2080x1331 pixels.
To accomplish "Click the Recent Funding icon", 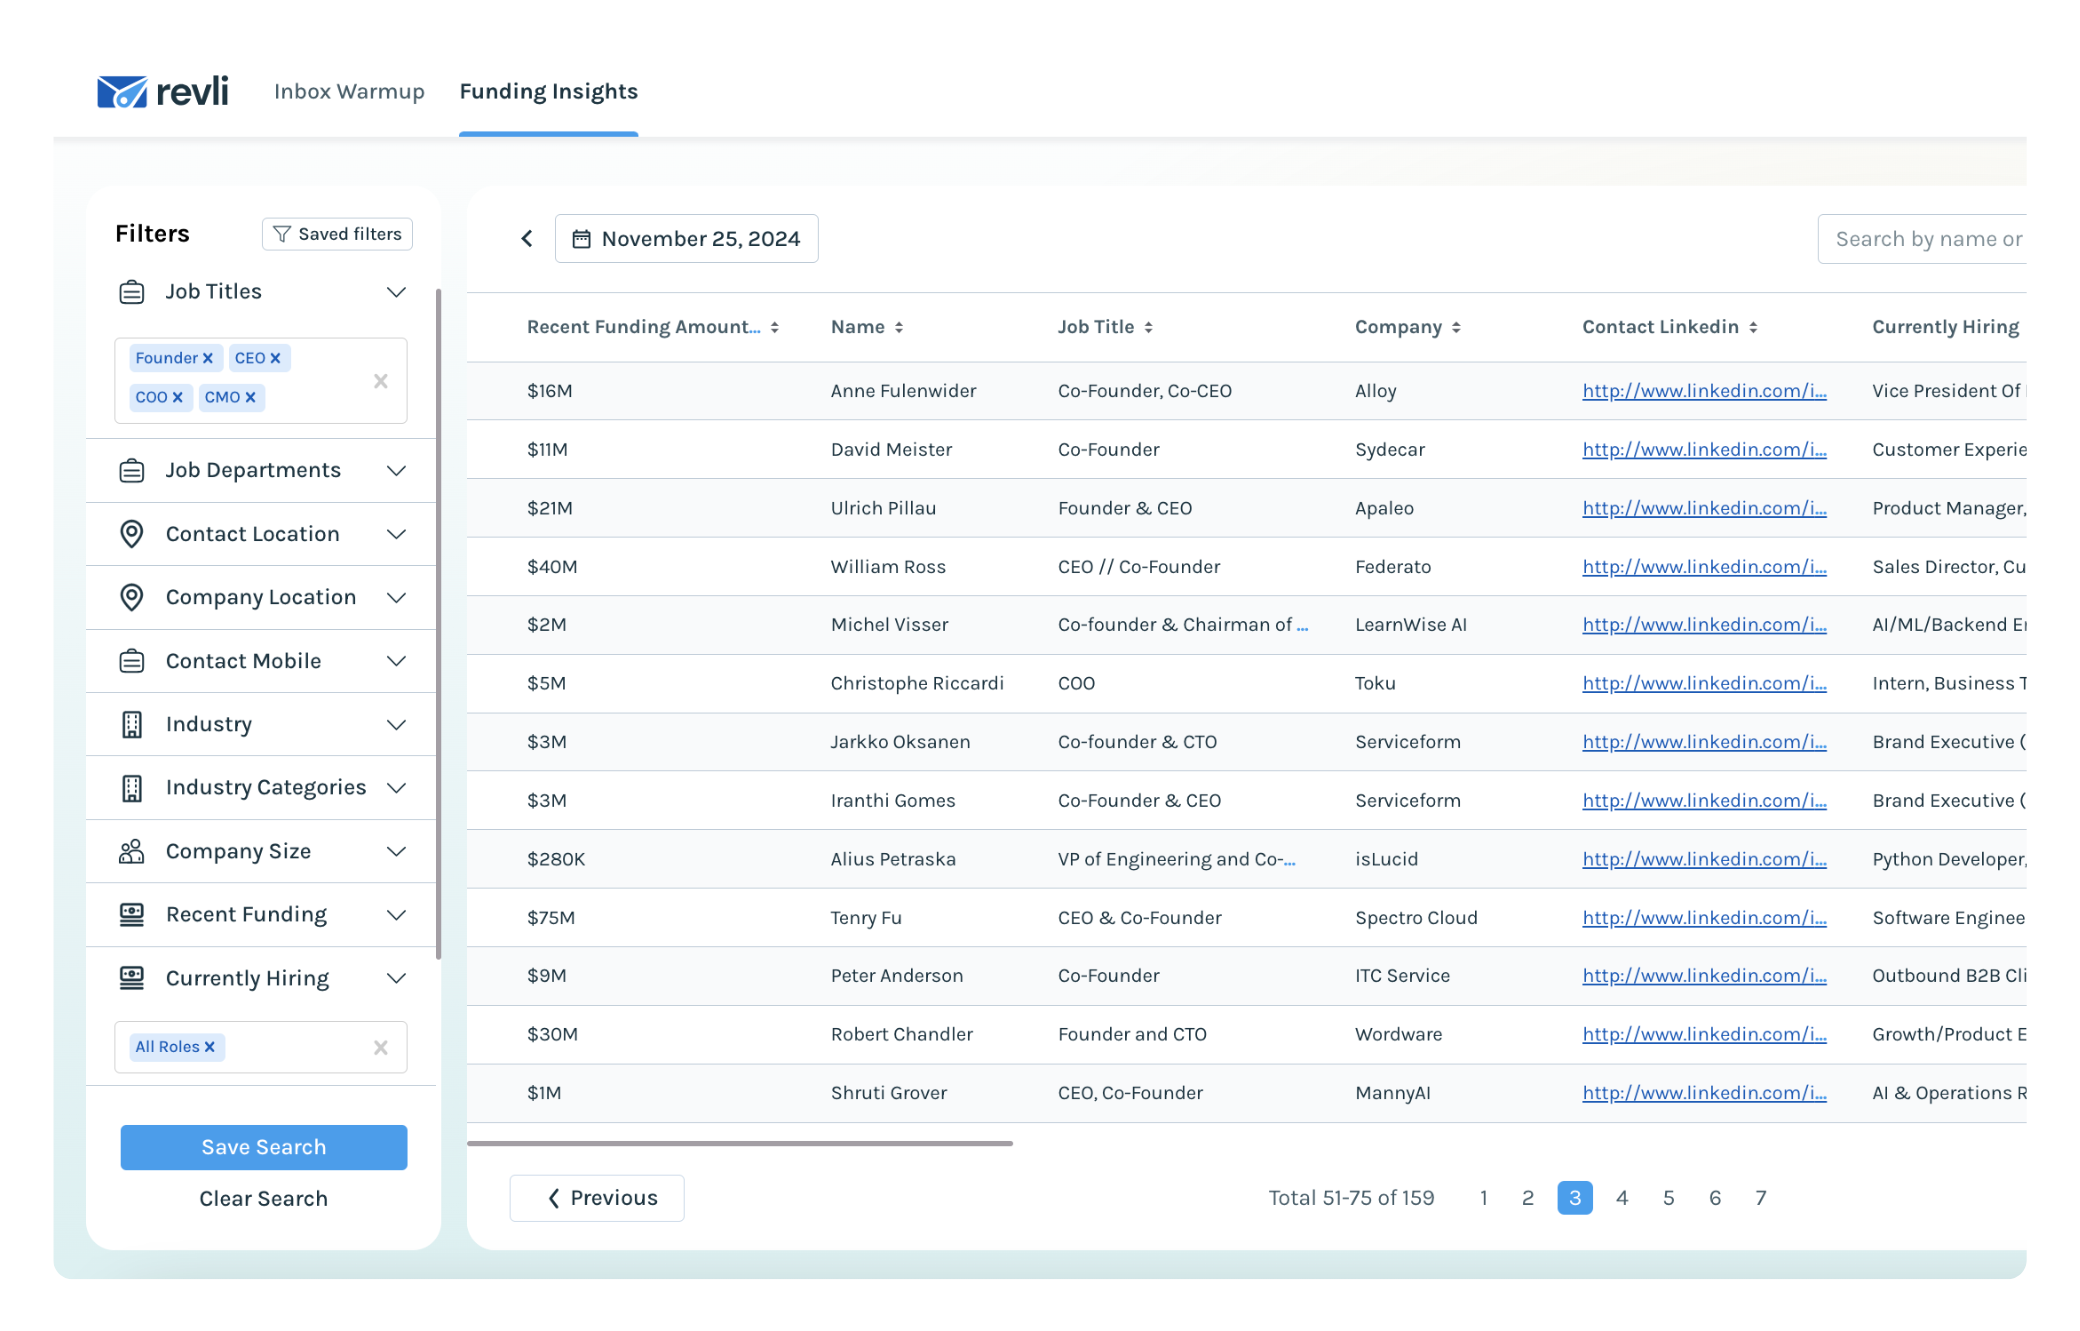I will pos(132,915).
